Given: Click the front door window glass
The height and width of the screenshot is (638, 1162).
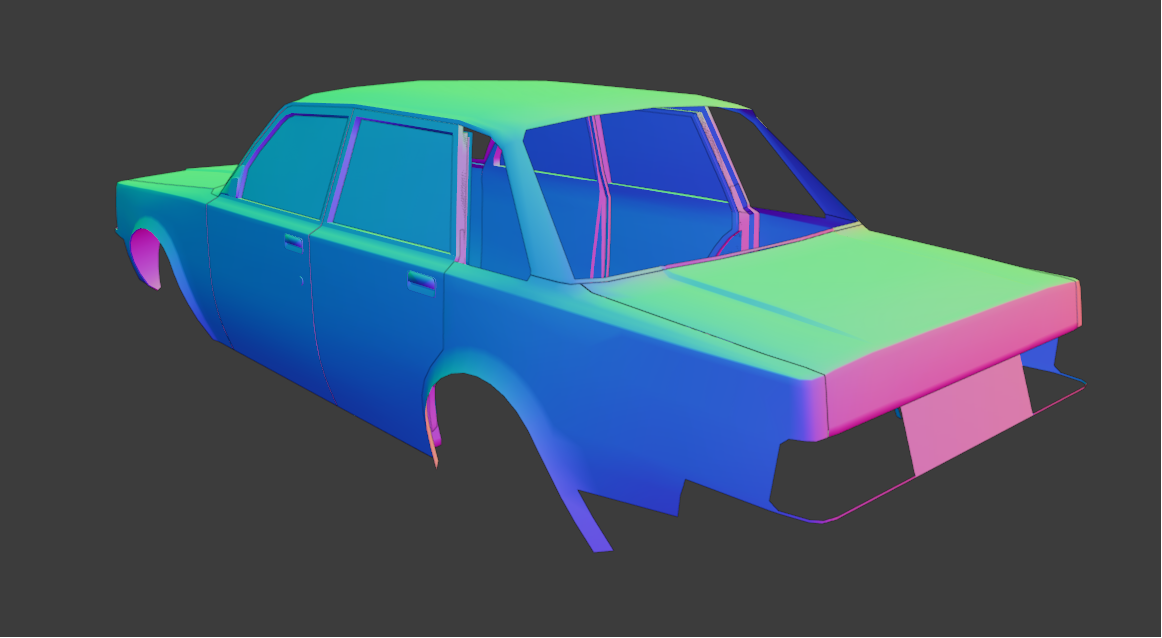Looking at the screenshot, I should point(293,165).
